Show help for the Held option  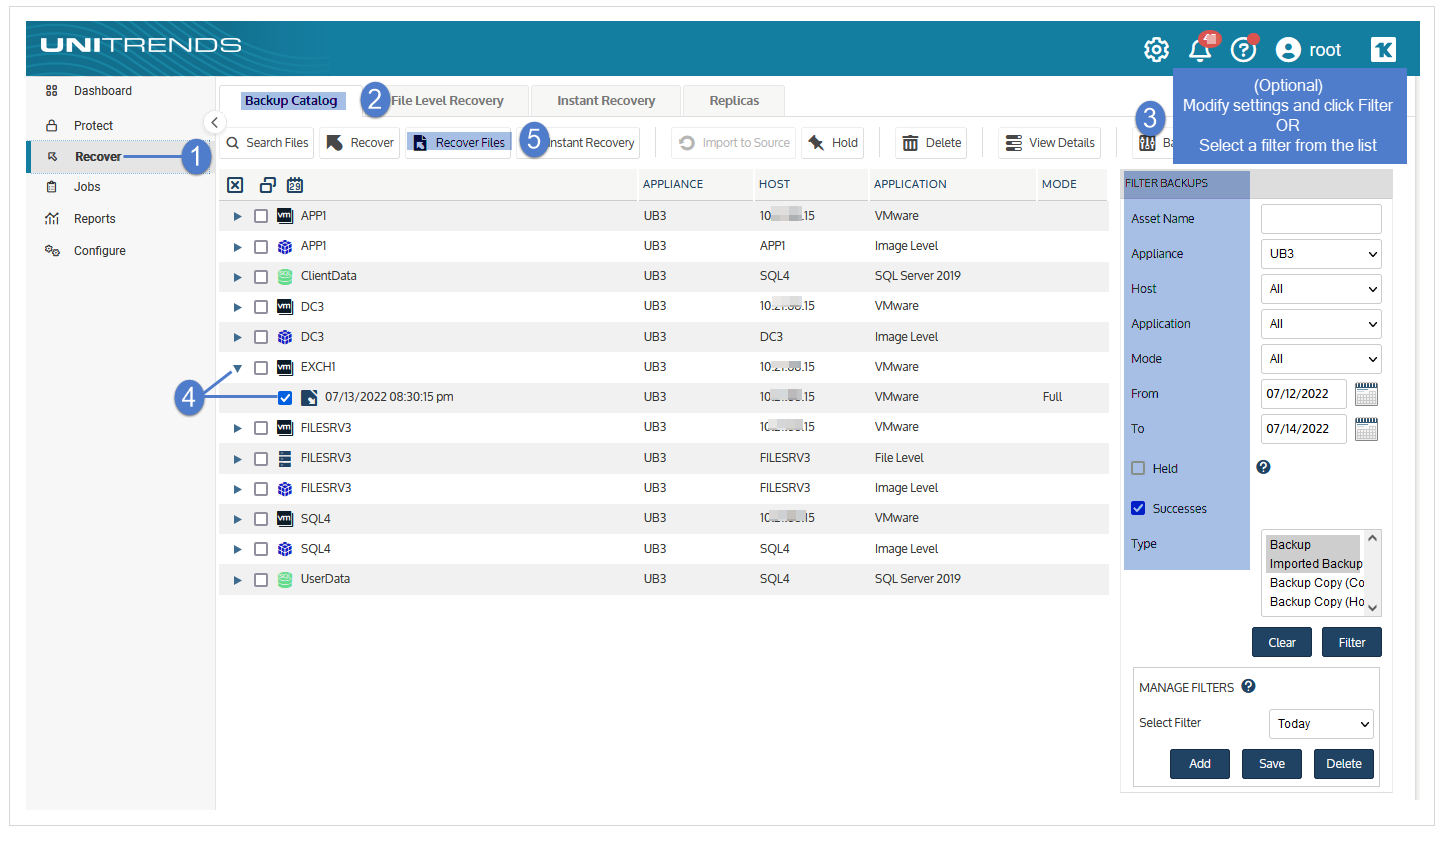(x=1263, y=467)
